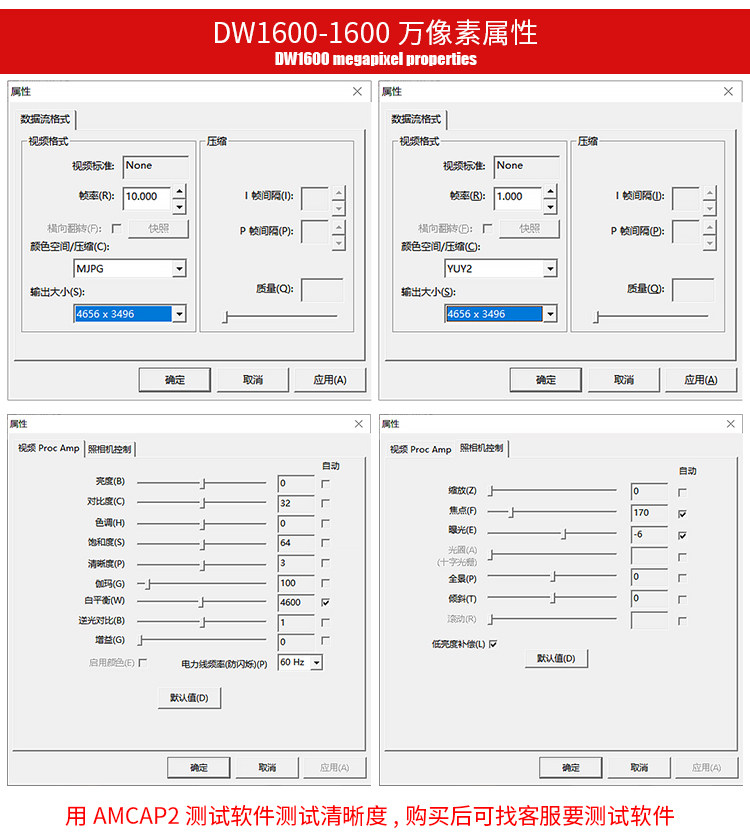This screenshot has width=750, height=840.
Task: Increase frame rate in MJPG dialog spinner
Action: [x=179, y=191]
